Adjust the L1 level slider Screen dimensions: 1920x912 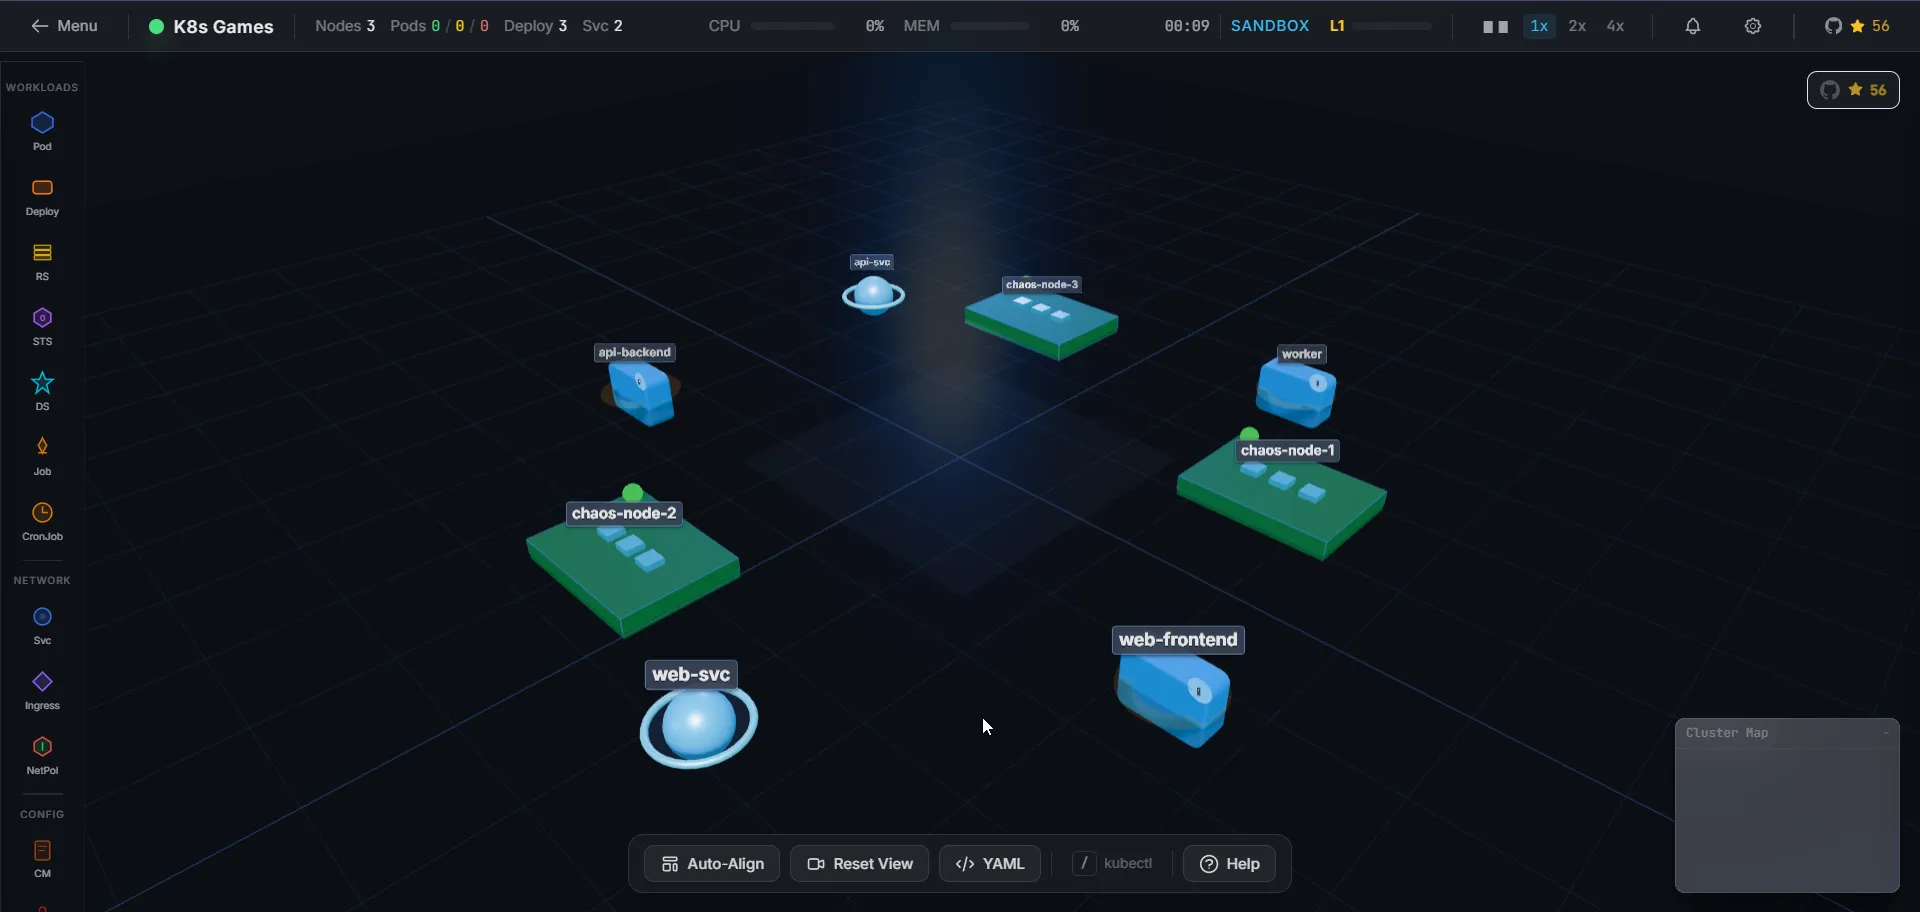(1390, 26)
